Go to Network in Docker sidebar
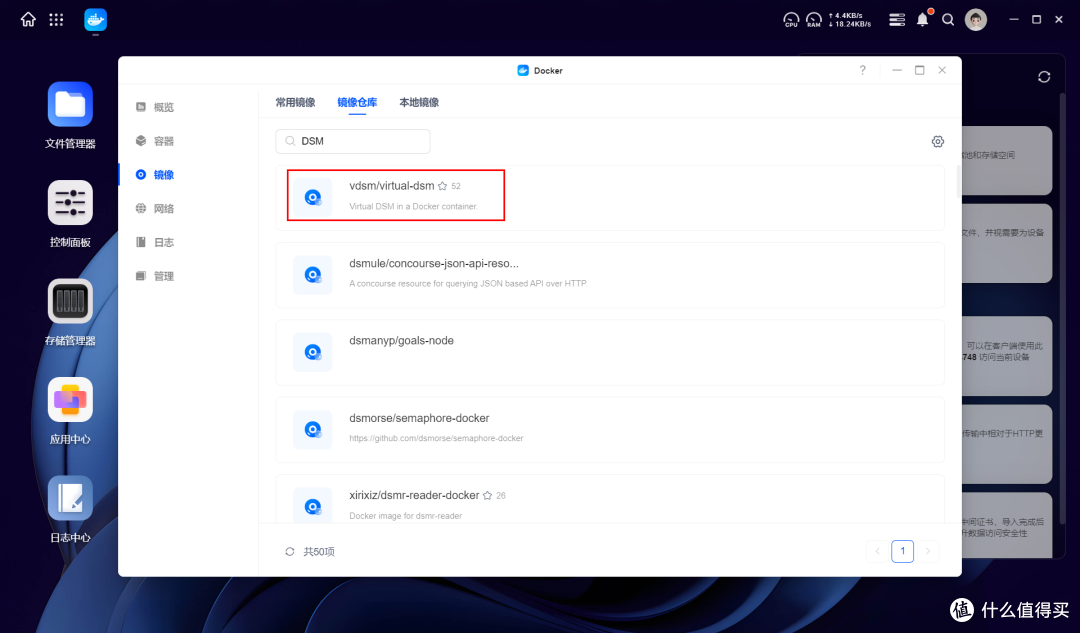 tap(155, 209)
